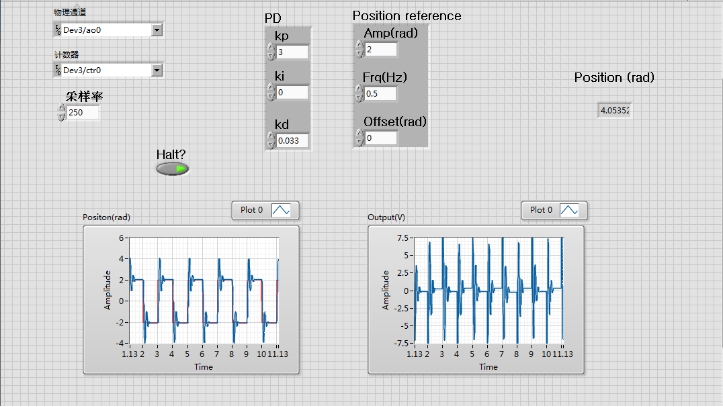Click the Plot 0 legend label on Position graph

coord(252,210)
